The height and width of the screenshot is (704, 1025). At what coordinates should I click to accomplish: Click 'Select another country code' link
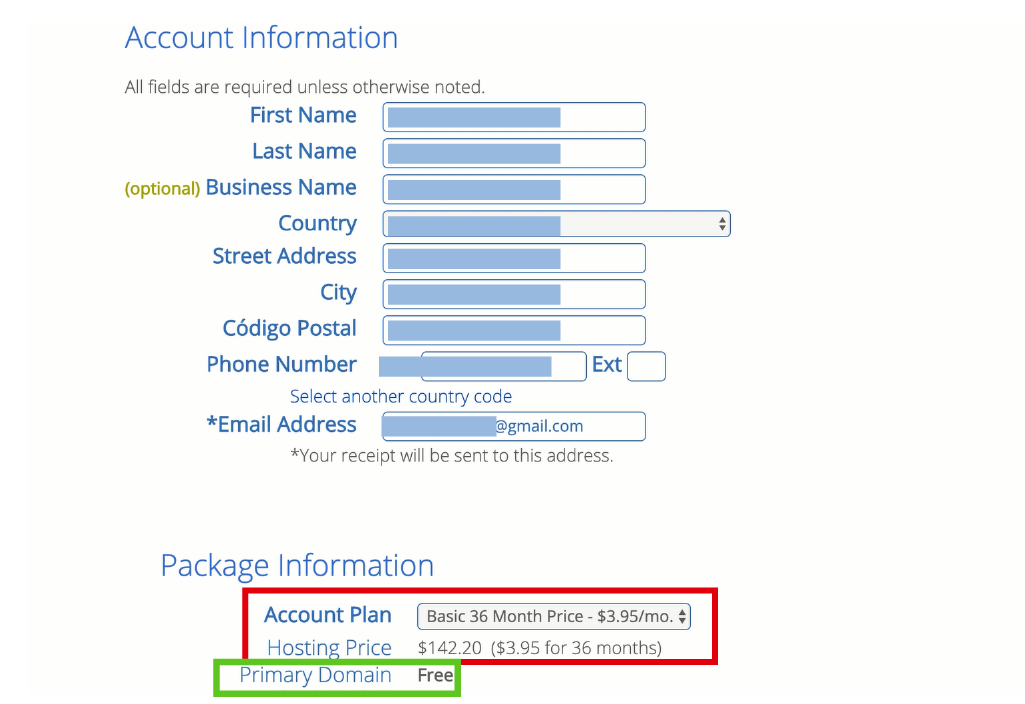click(x=400, y=397)
